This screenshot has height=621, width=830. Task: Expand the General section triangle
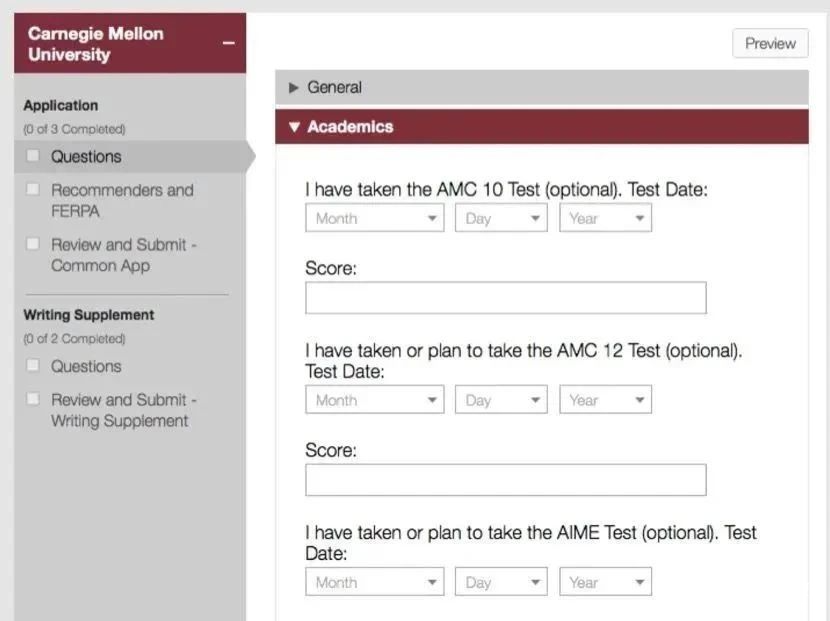coord(294,87)
